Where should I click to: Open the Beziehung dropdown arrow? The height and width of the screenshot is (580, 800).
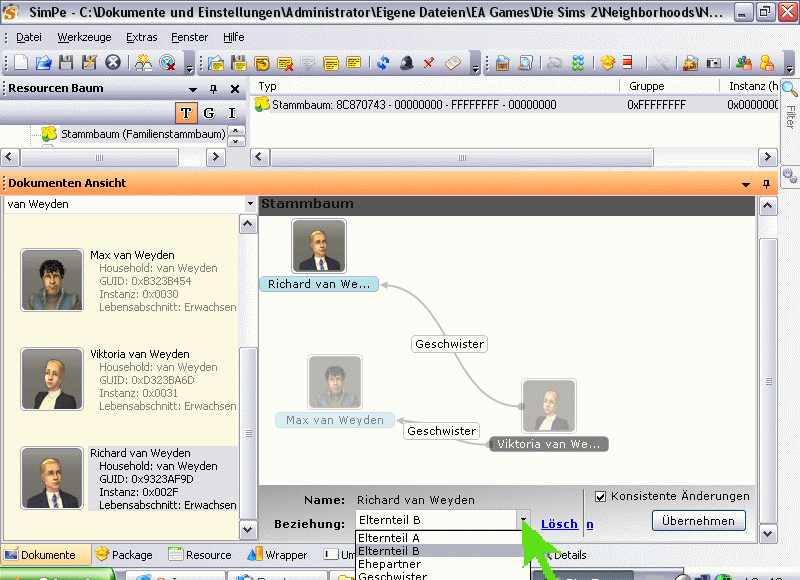tap(523, 521)
